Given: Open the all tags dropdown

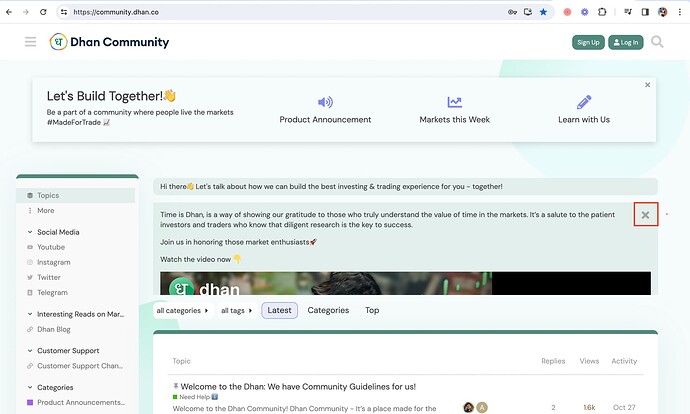Looking at the screenshot, I should coord(236,311).
